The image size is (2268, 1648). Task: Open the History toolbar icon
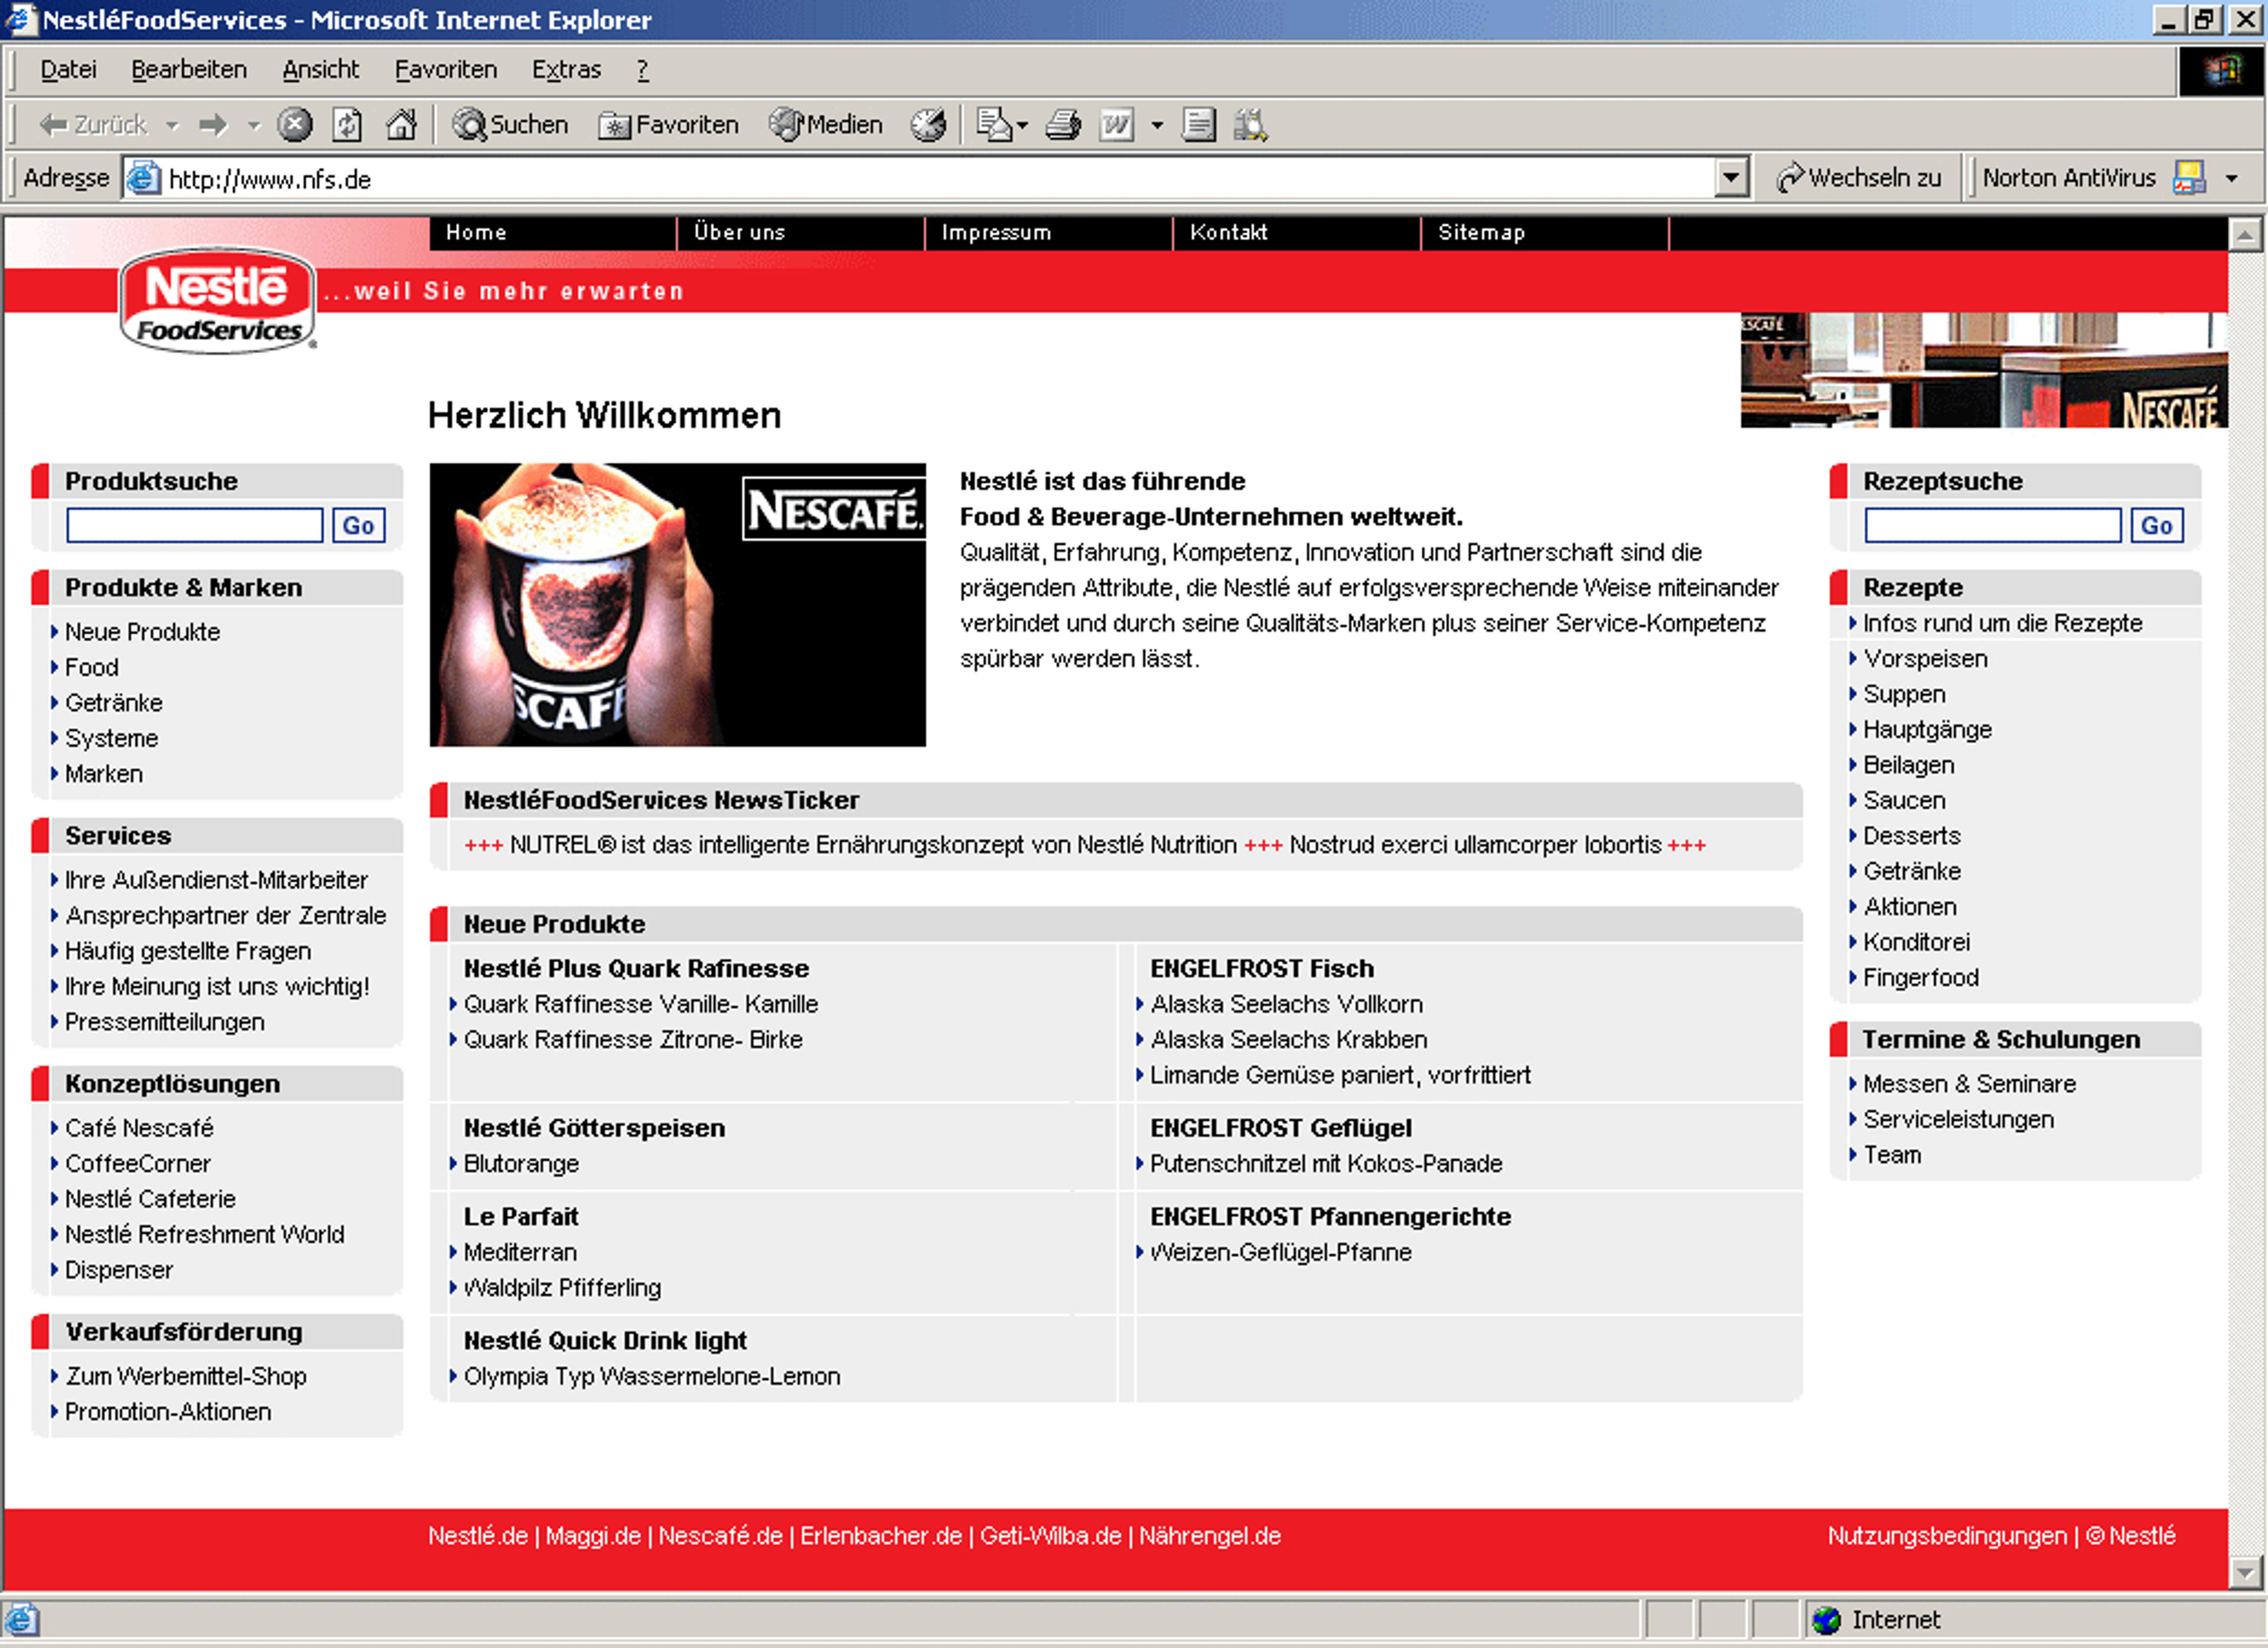pyautogui.click(x=928, y=125)
